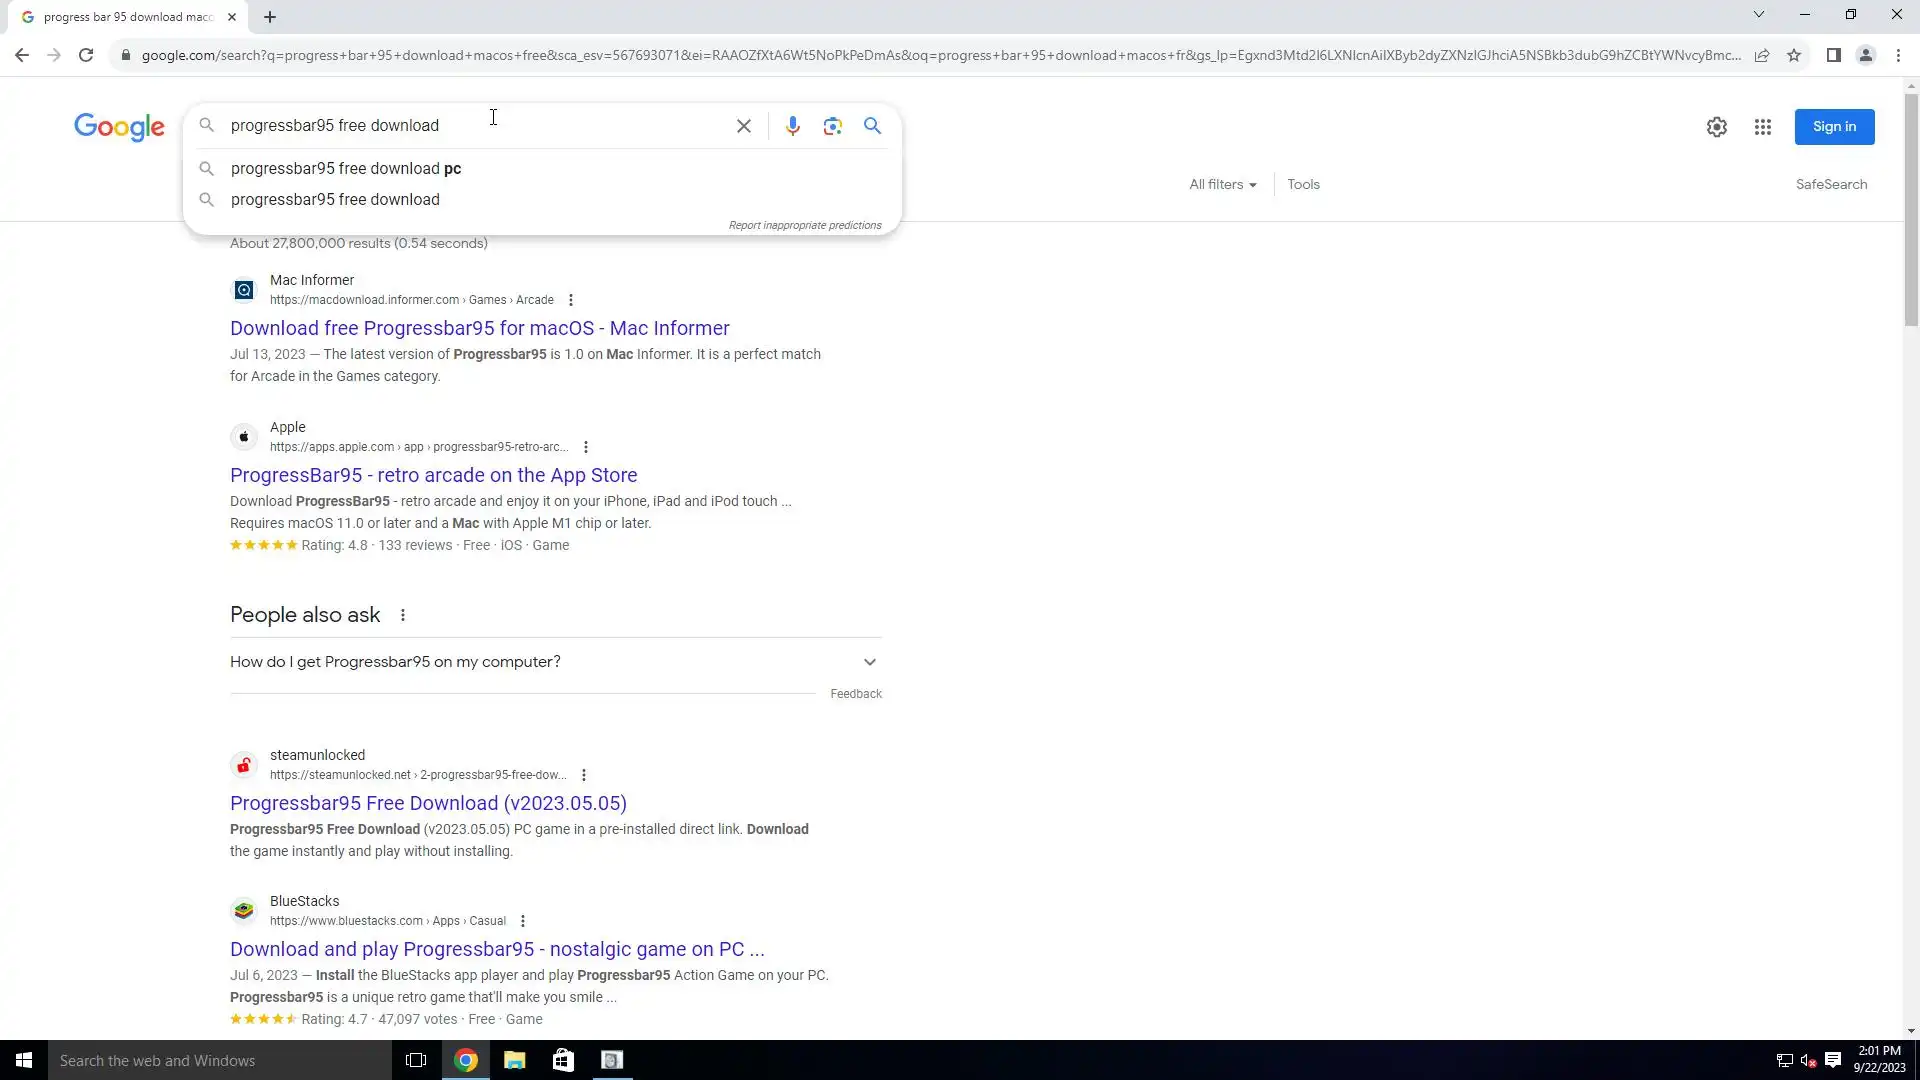Click the voice search microphone icon
The image size is (1920, 1080).
pyautogui.click(x=792, y=126)
